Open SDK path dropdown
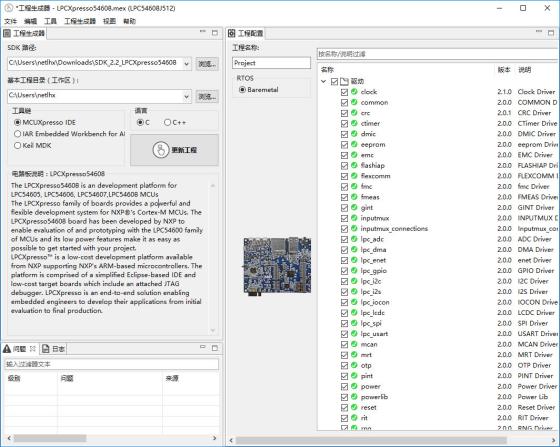The image size is (560, 447). pyautogui.click(x=186, y=64)
